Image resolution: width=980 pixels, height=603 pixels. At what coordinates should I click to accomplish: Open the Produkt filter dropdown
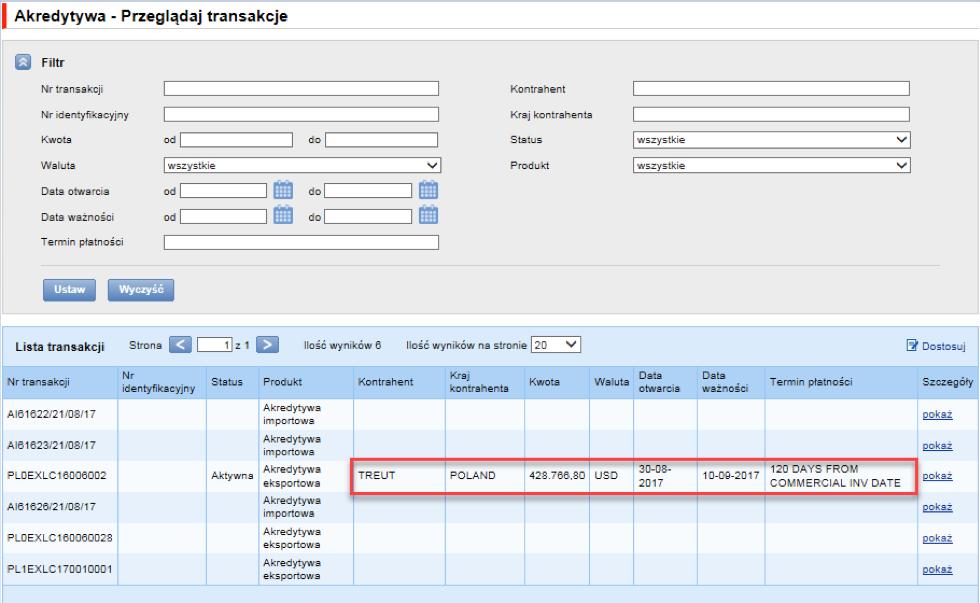[771, 166]
